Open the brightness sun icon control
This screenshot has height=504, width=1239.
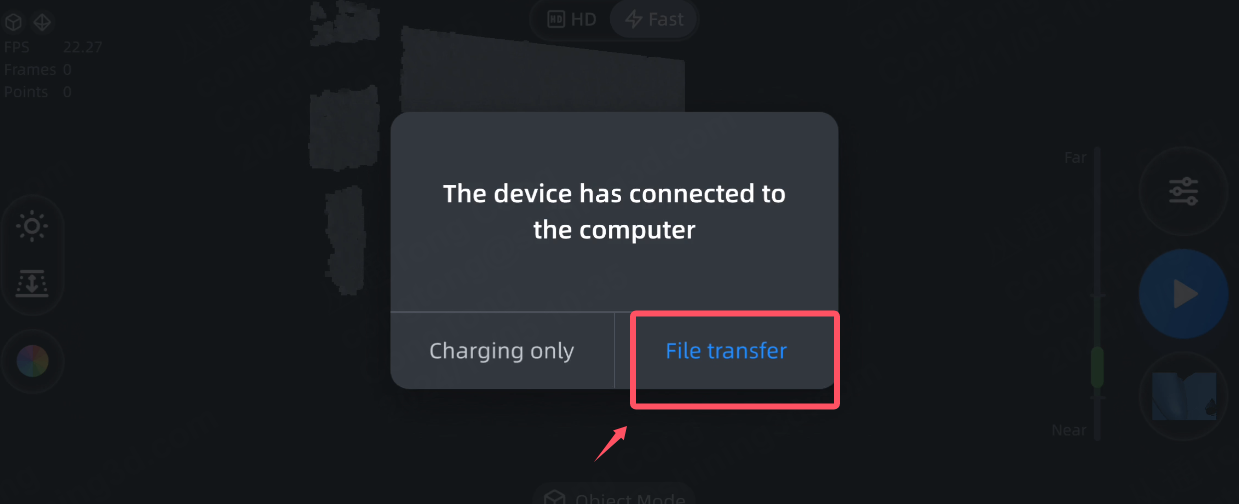click(x=32, y=227)
